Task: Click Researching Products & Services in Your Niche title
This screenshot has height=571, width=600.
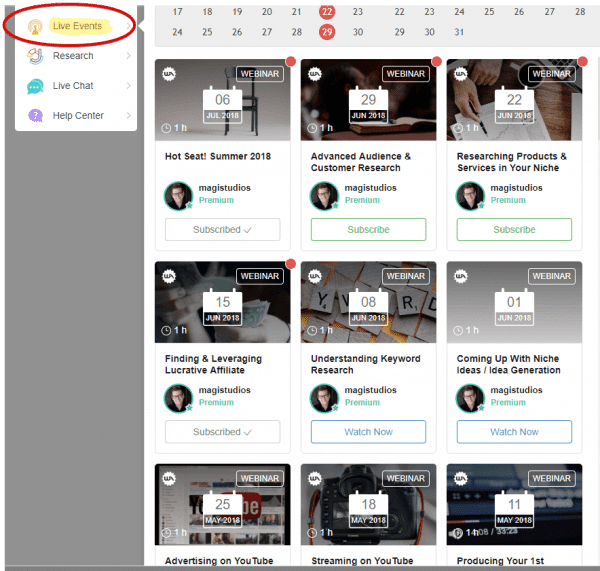Action: pyautogui.click(x=511, y=162)
